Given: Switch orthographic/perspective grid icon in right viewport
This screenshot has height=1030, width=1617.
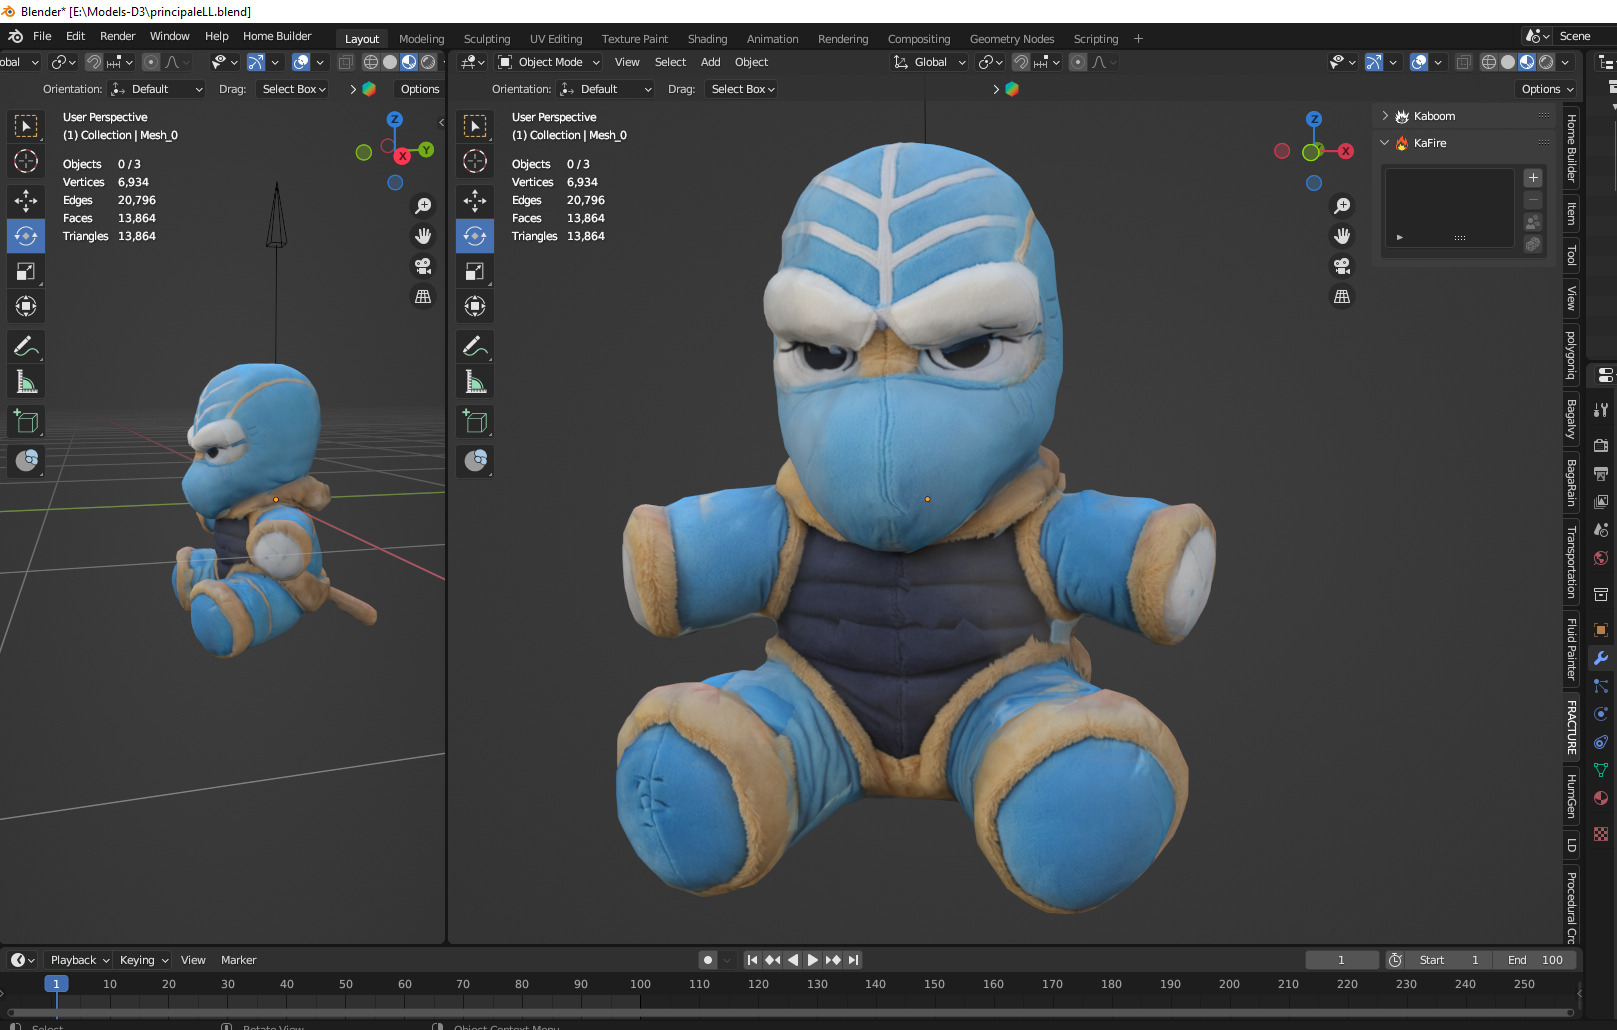Looking at the screenshot, I should 1342,297.
